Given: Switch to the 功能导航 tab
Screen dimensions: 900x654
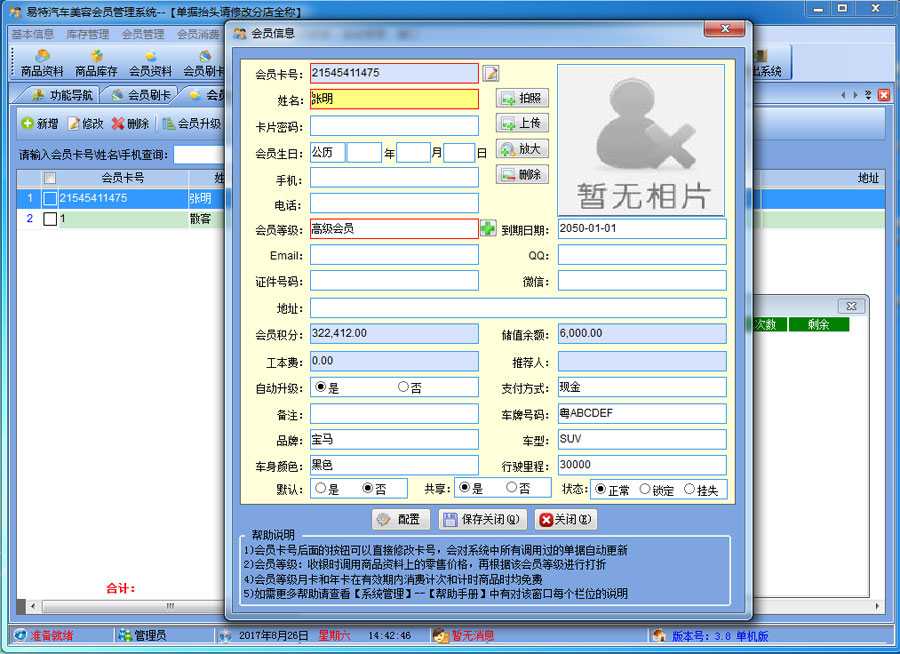Looking at the screenshot, I should tap(63, 95).
